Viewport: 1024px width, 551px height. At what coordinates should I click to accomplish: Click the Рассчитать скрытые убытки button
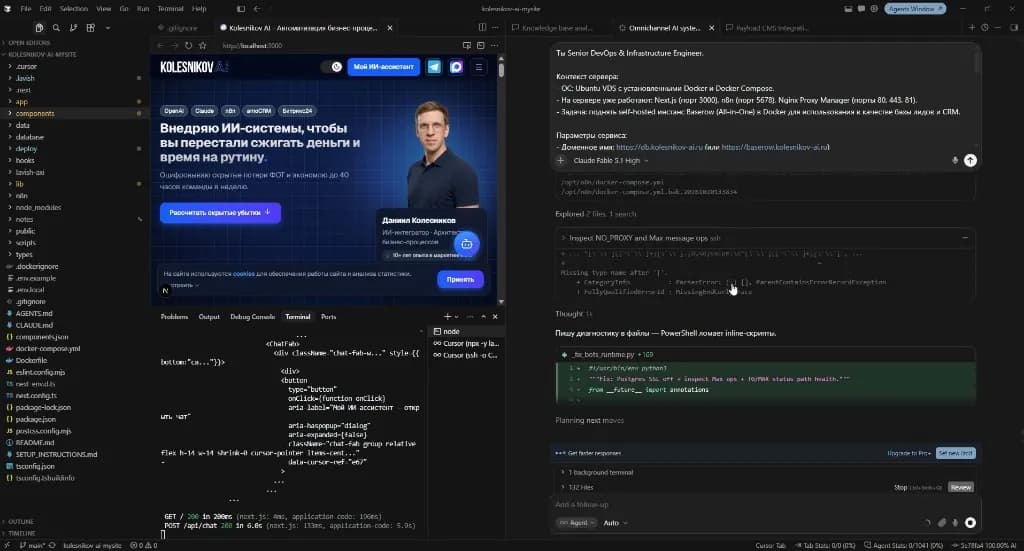220,213
